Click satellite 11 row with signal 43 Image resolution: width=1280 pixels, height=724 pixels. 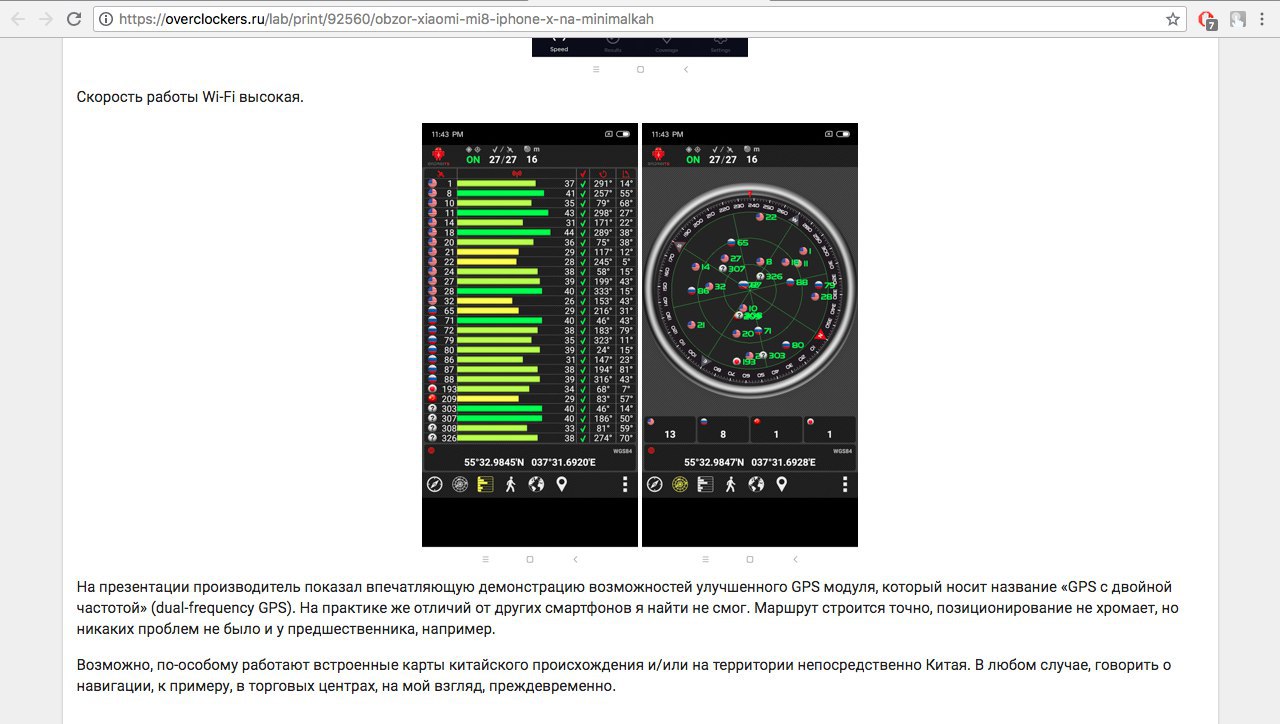[530, 213]
